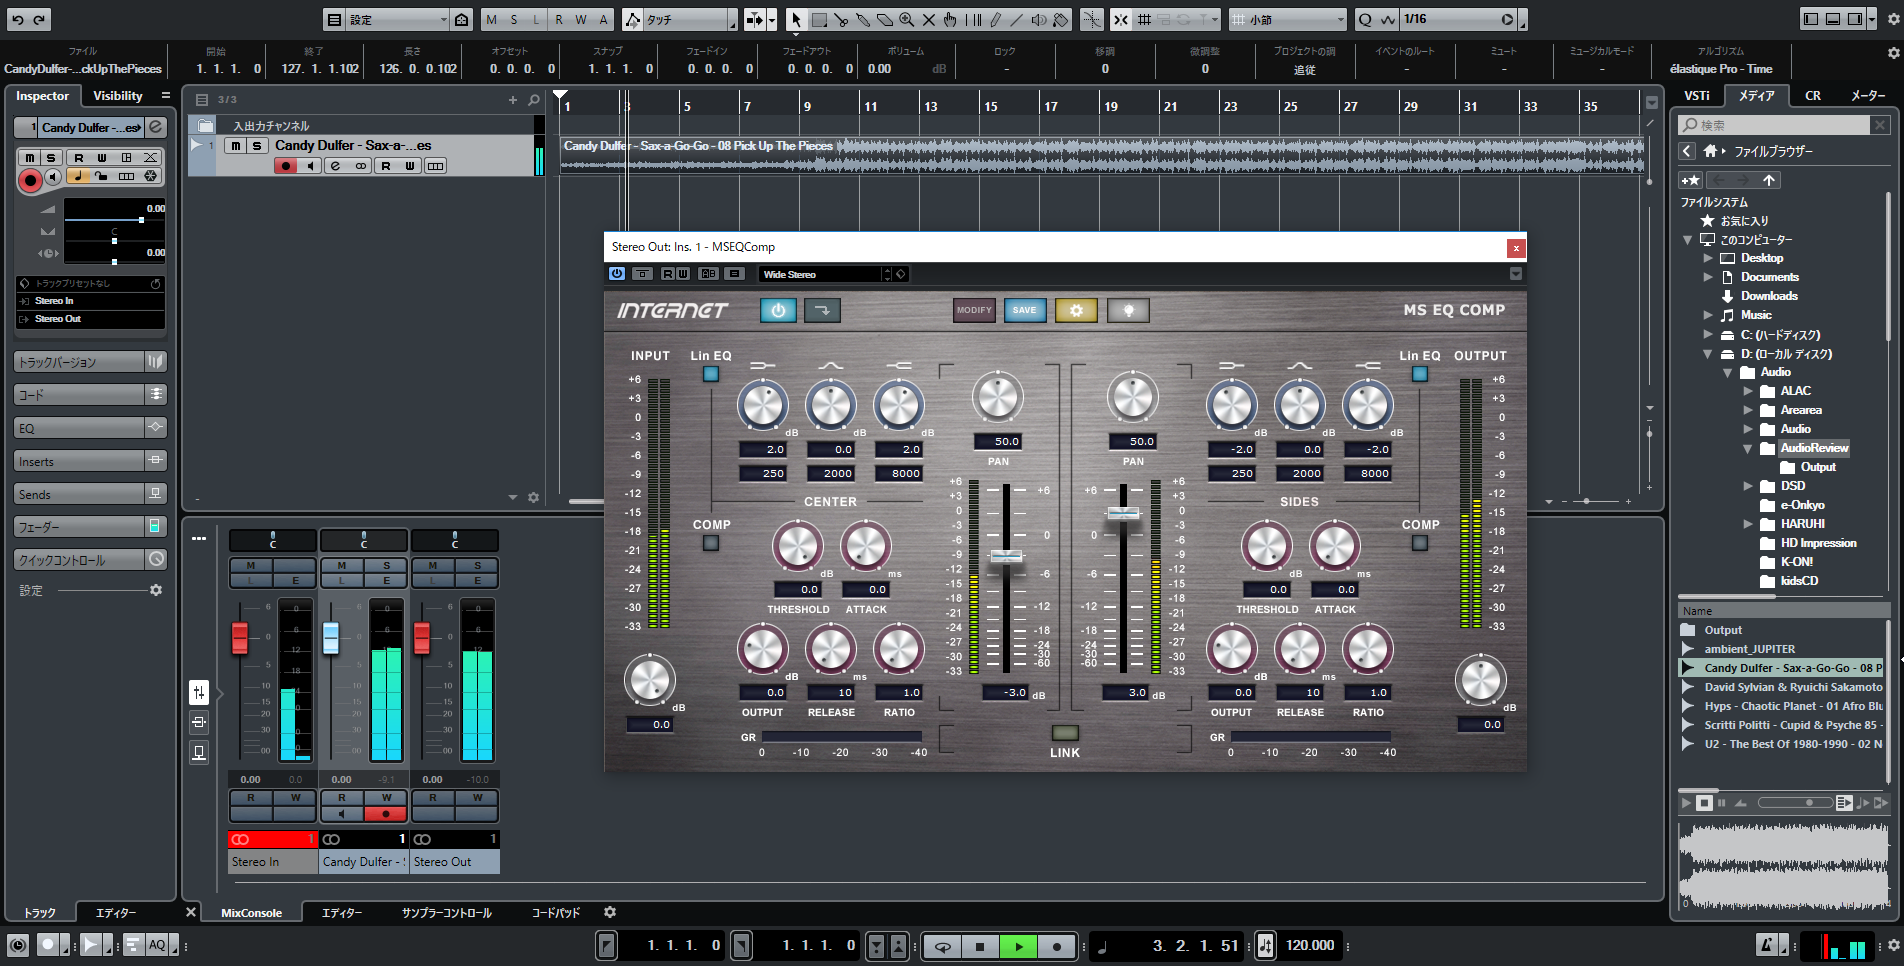This screenshot has height=966, width=1904.
Task: Expand the Inserts inspector section
Action: (91, 461)
